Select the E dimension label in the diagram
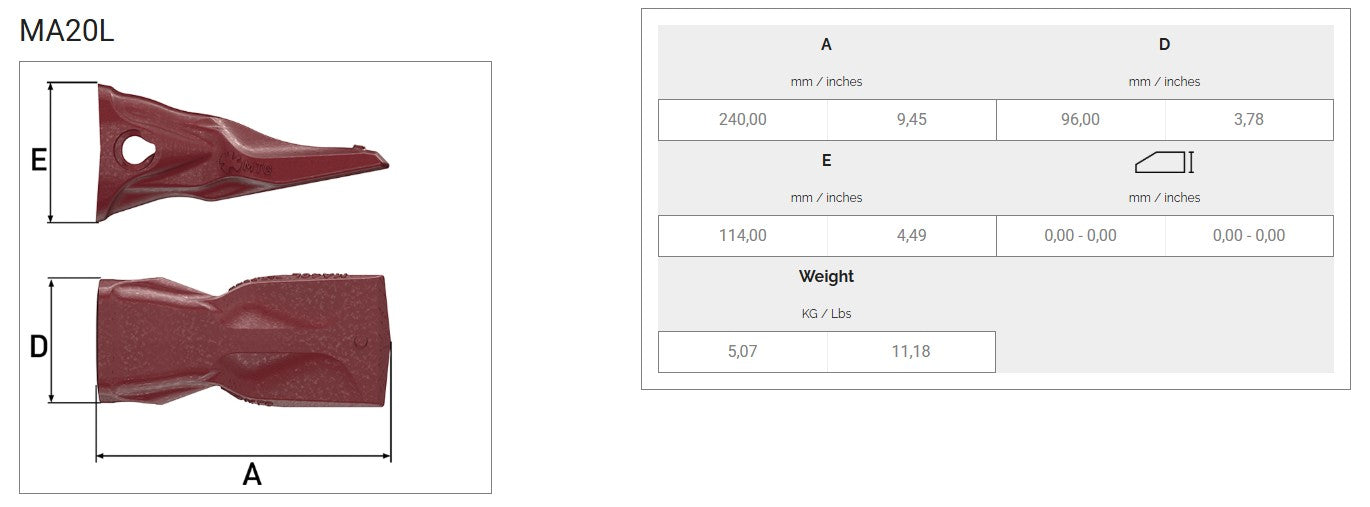 click(x=39, y=160)
